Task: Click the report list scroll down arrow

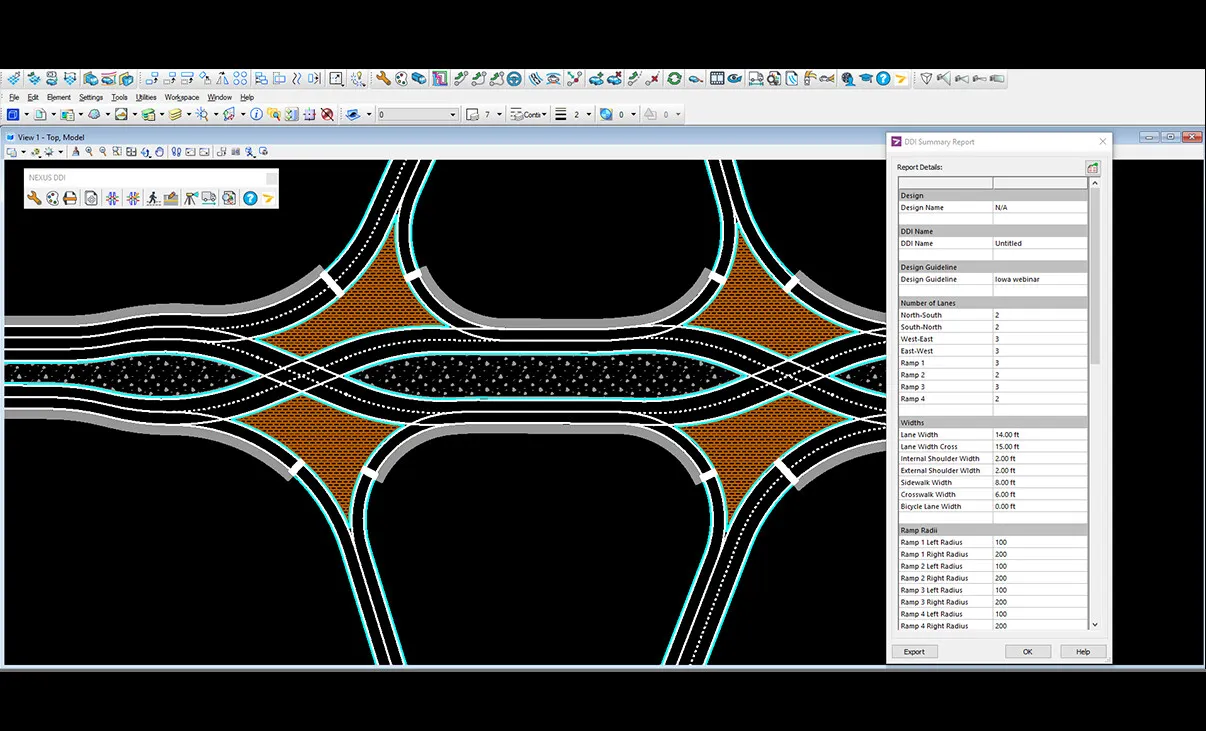Action: coord(1095,624)
